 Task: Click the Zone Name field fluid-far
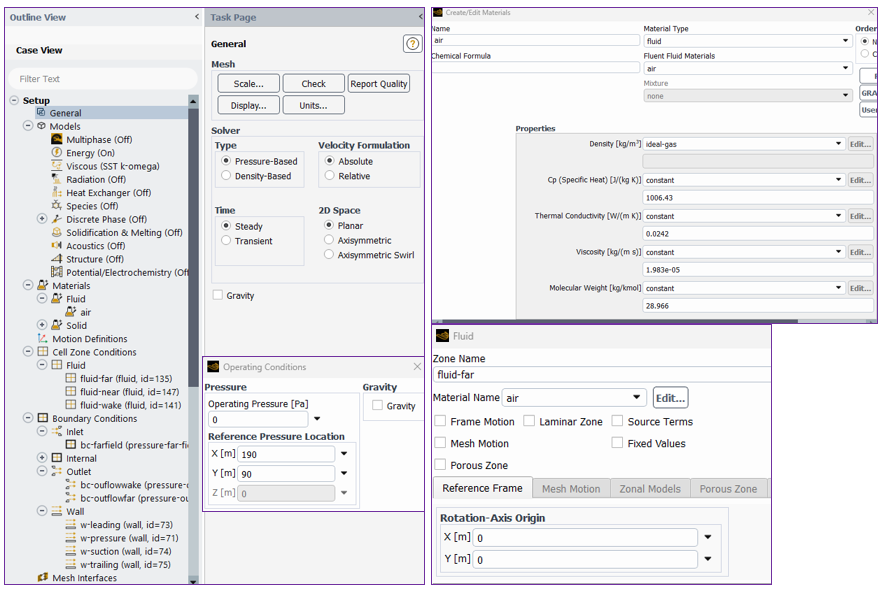(x=601, y=374)
